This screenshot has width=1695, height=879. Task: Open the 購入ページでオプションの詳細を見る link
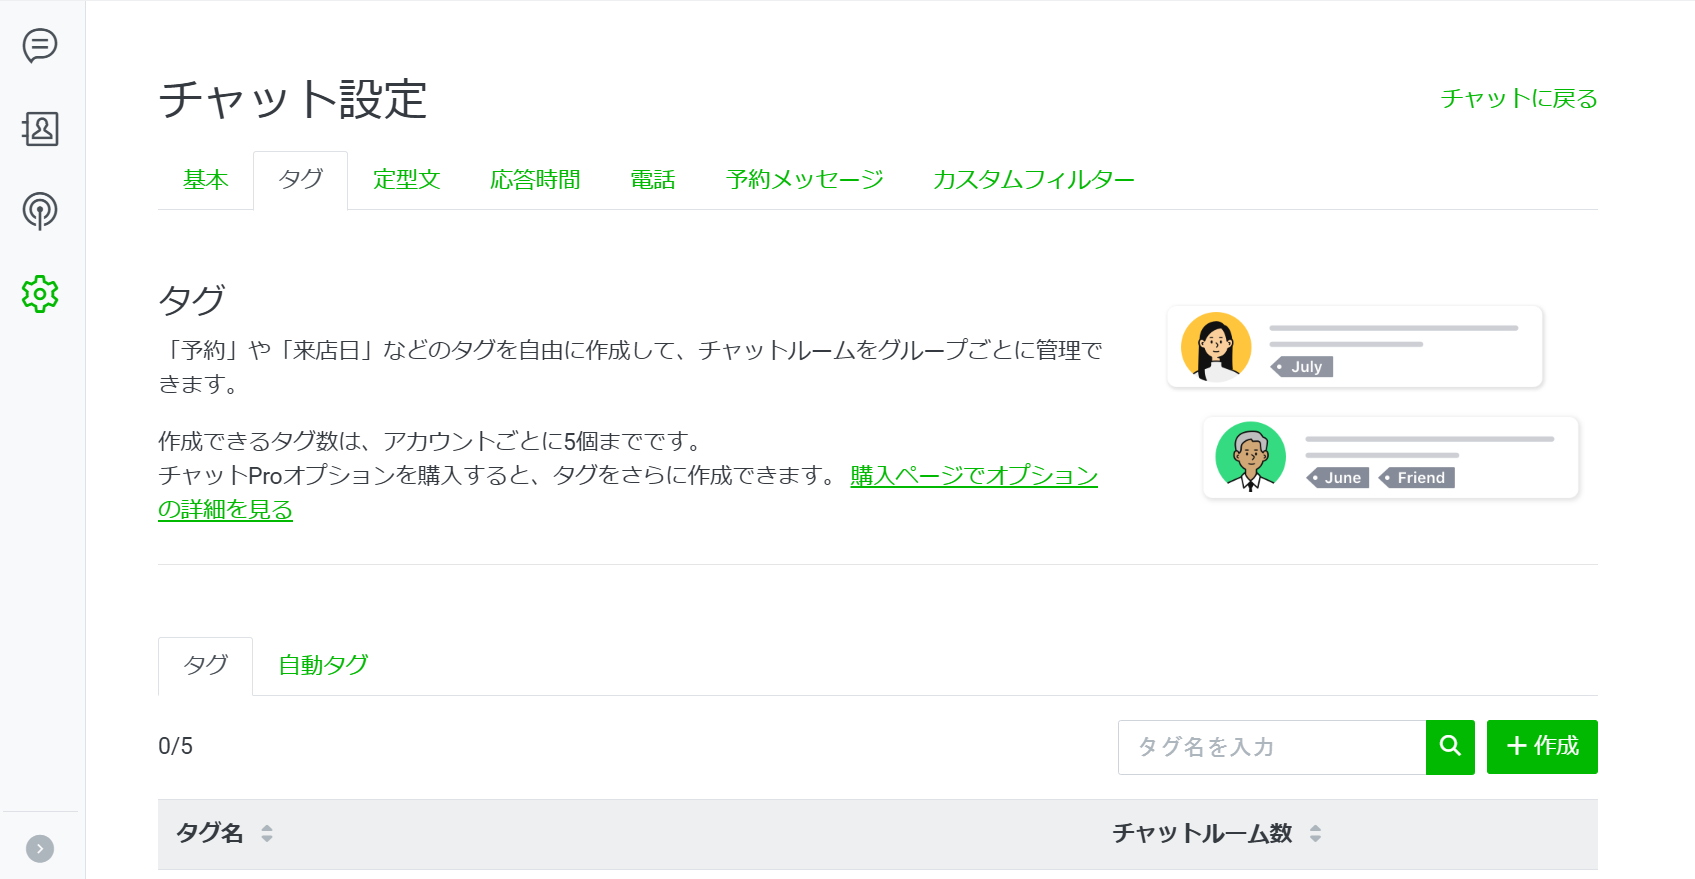(973, 476)
